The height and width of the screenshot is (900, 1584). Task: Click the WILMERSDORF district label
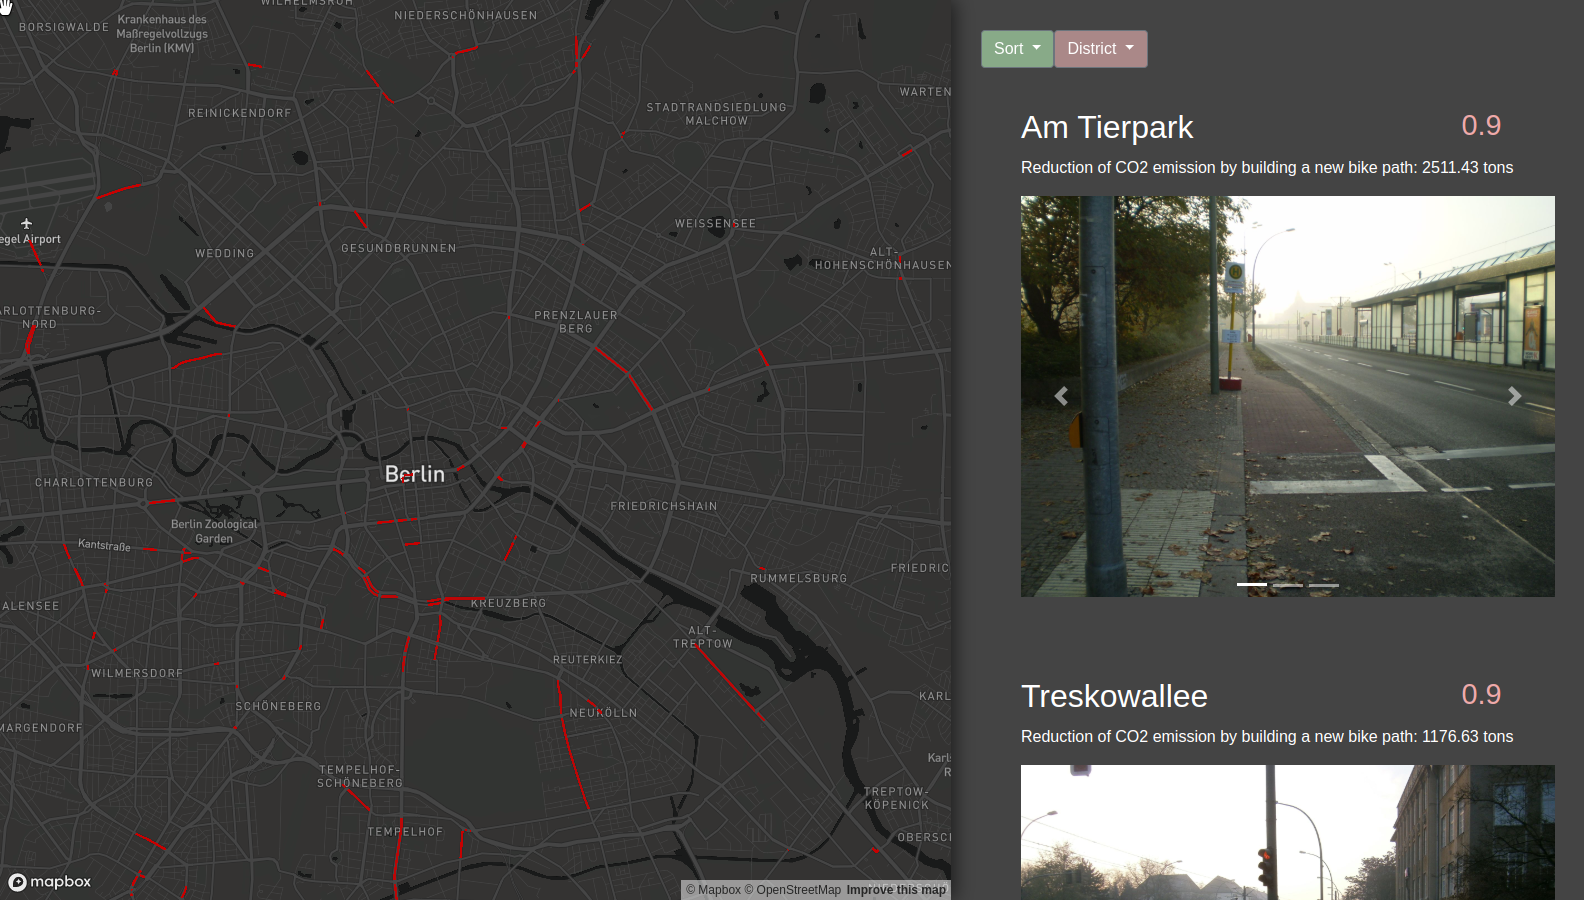point(137,674)
